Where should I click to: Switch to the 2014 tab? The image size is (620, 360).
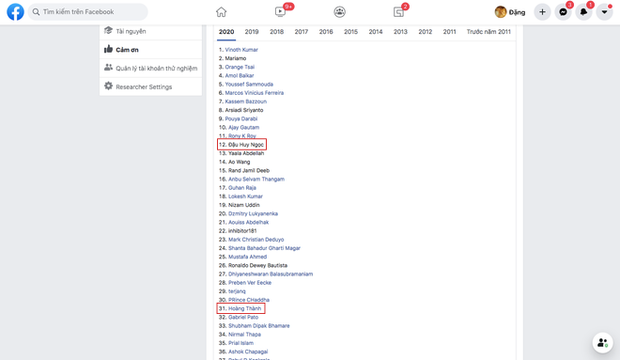click(x=376, y=32)
